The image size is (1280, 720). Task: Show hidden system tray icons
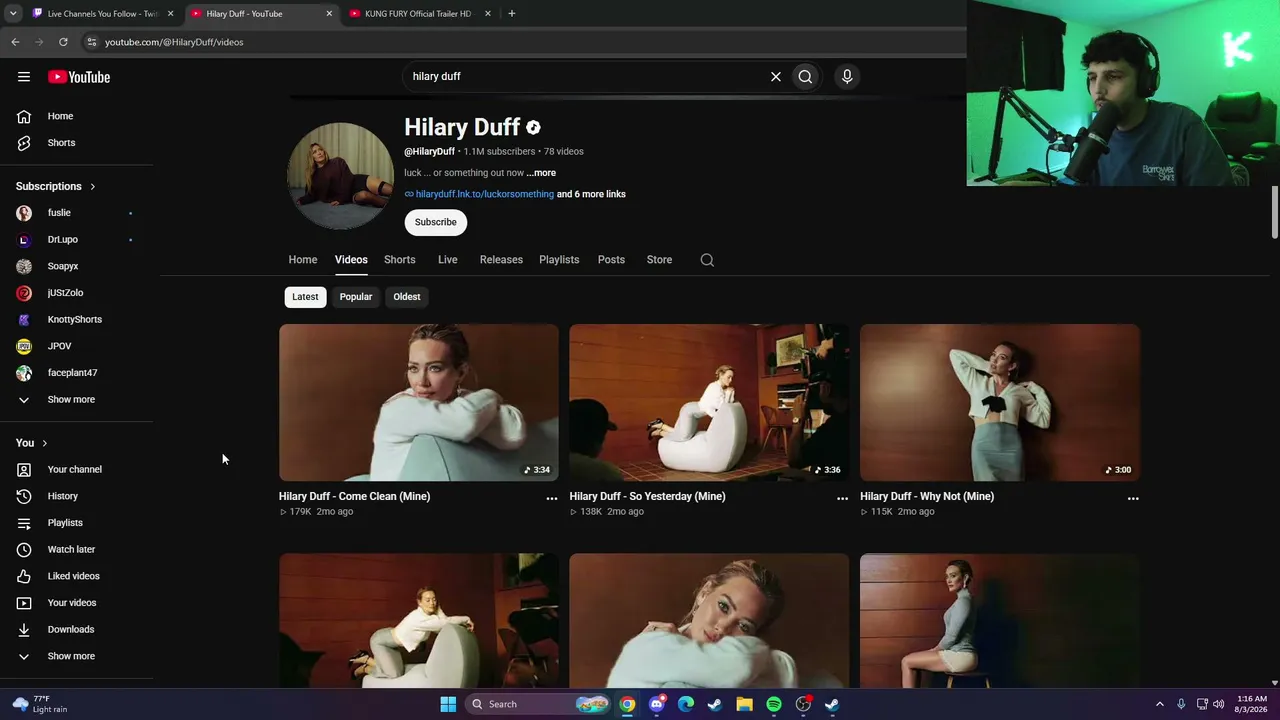pyautogui.click(x=1160, y=704)
